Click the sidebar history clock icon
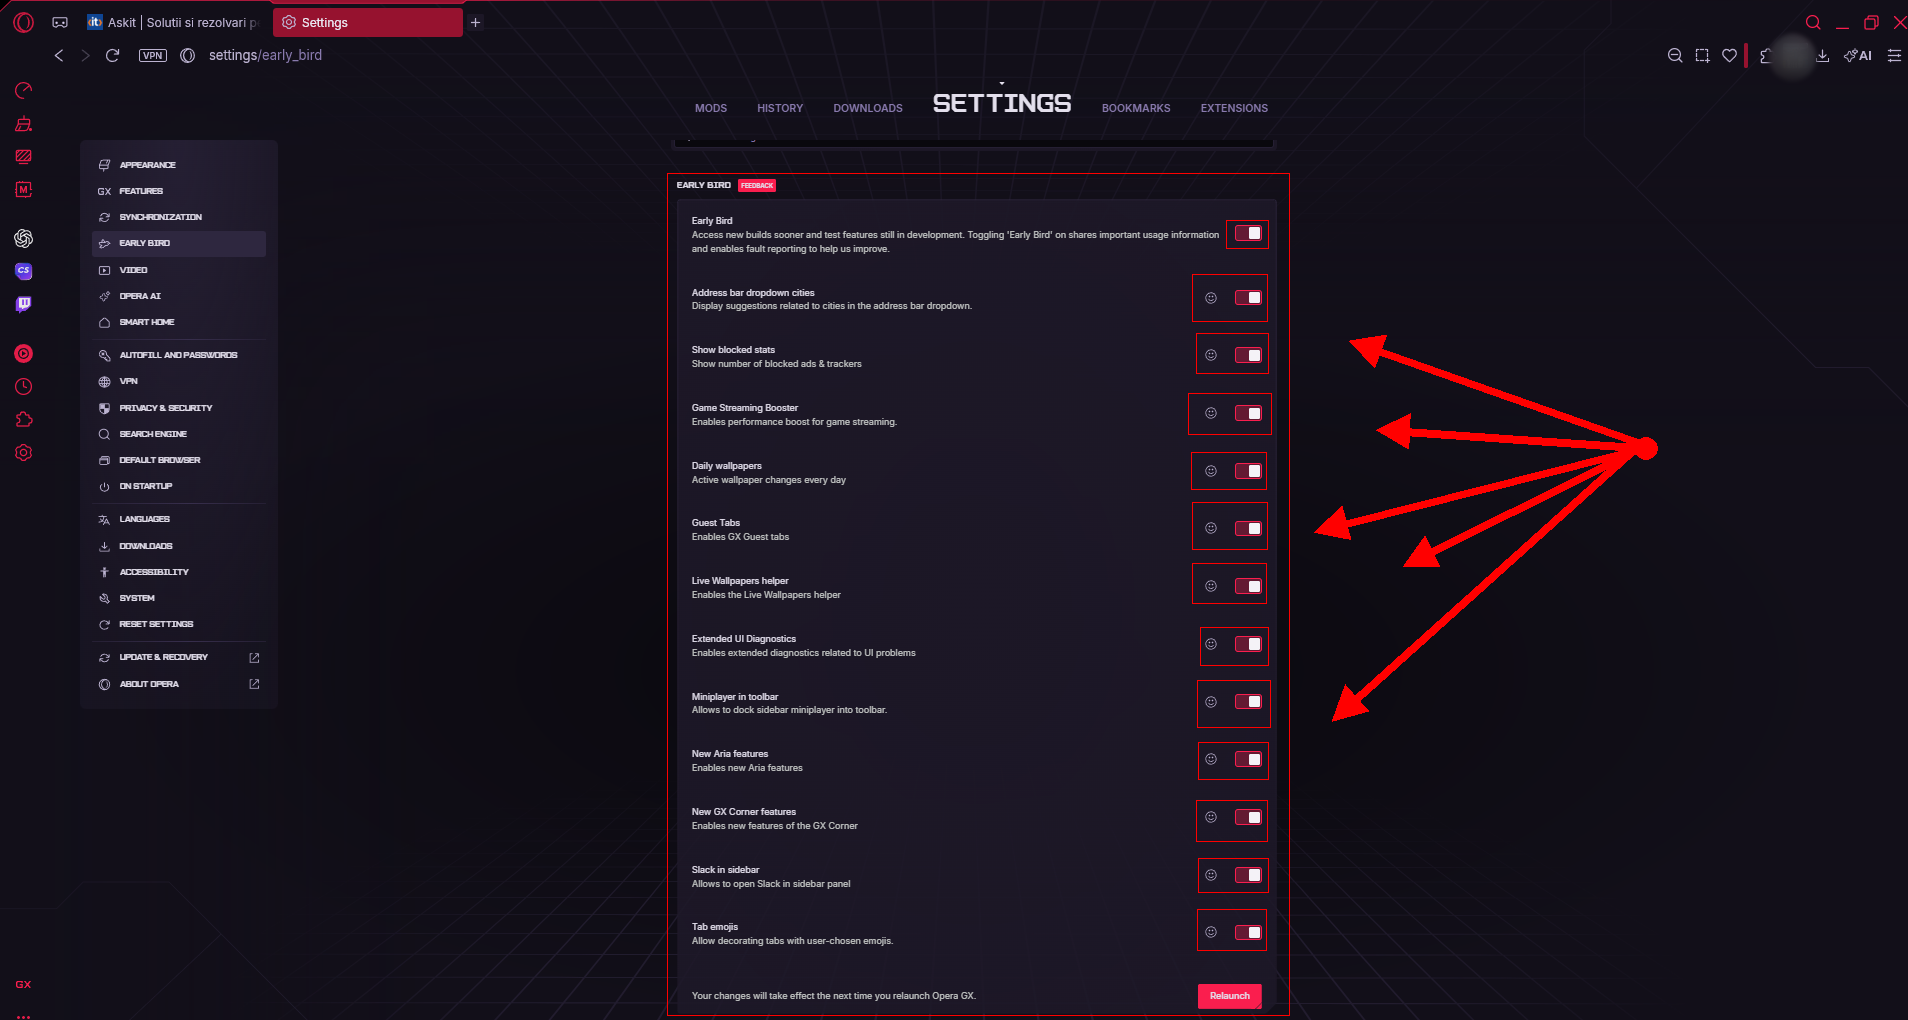 click(23, 387)
